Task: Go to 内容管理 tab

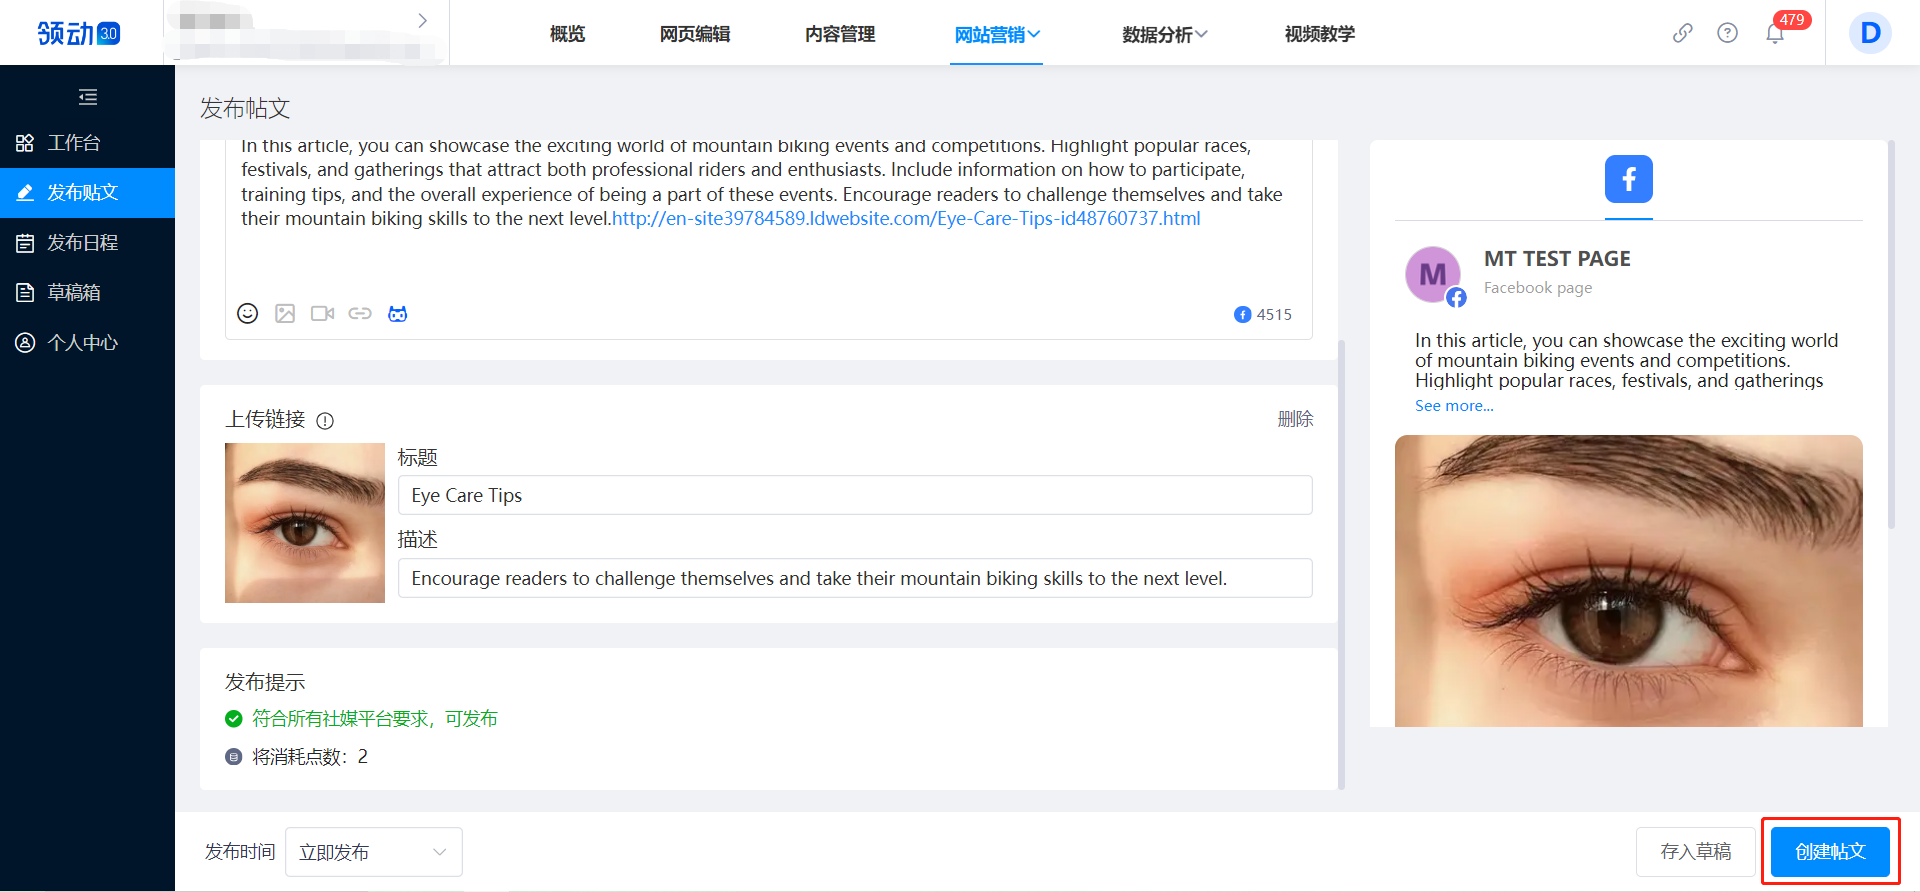Action: point(840,35)
